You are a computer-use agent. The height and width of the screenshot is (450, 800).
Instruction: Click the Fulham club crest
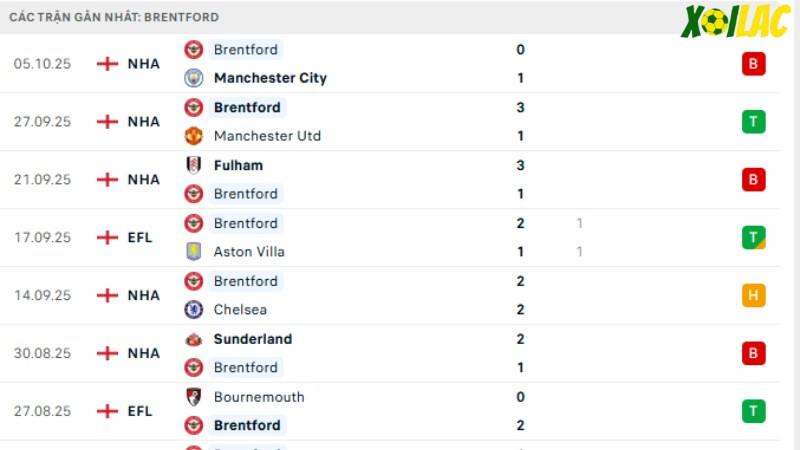[x=193, y=165]
